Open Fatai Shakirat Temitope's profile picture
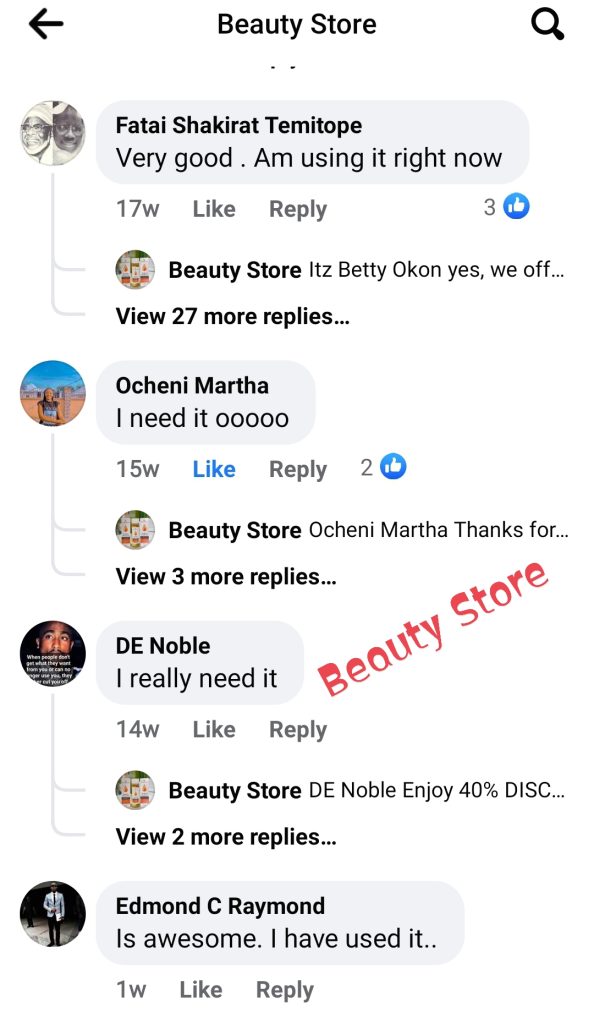The width and height of the screenshot is (594, 1024). click(x=53, y=133)
